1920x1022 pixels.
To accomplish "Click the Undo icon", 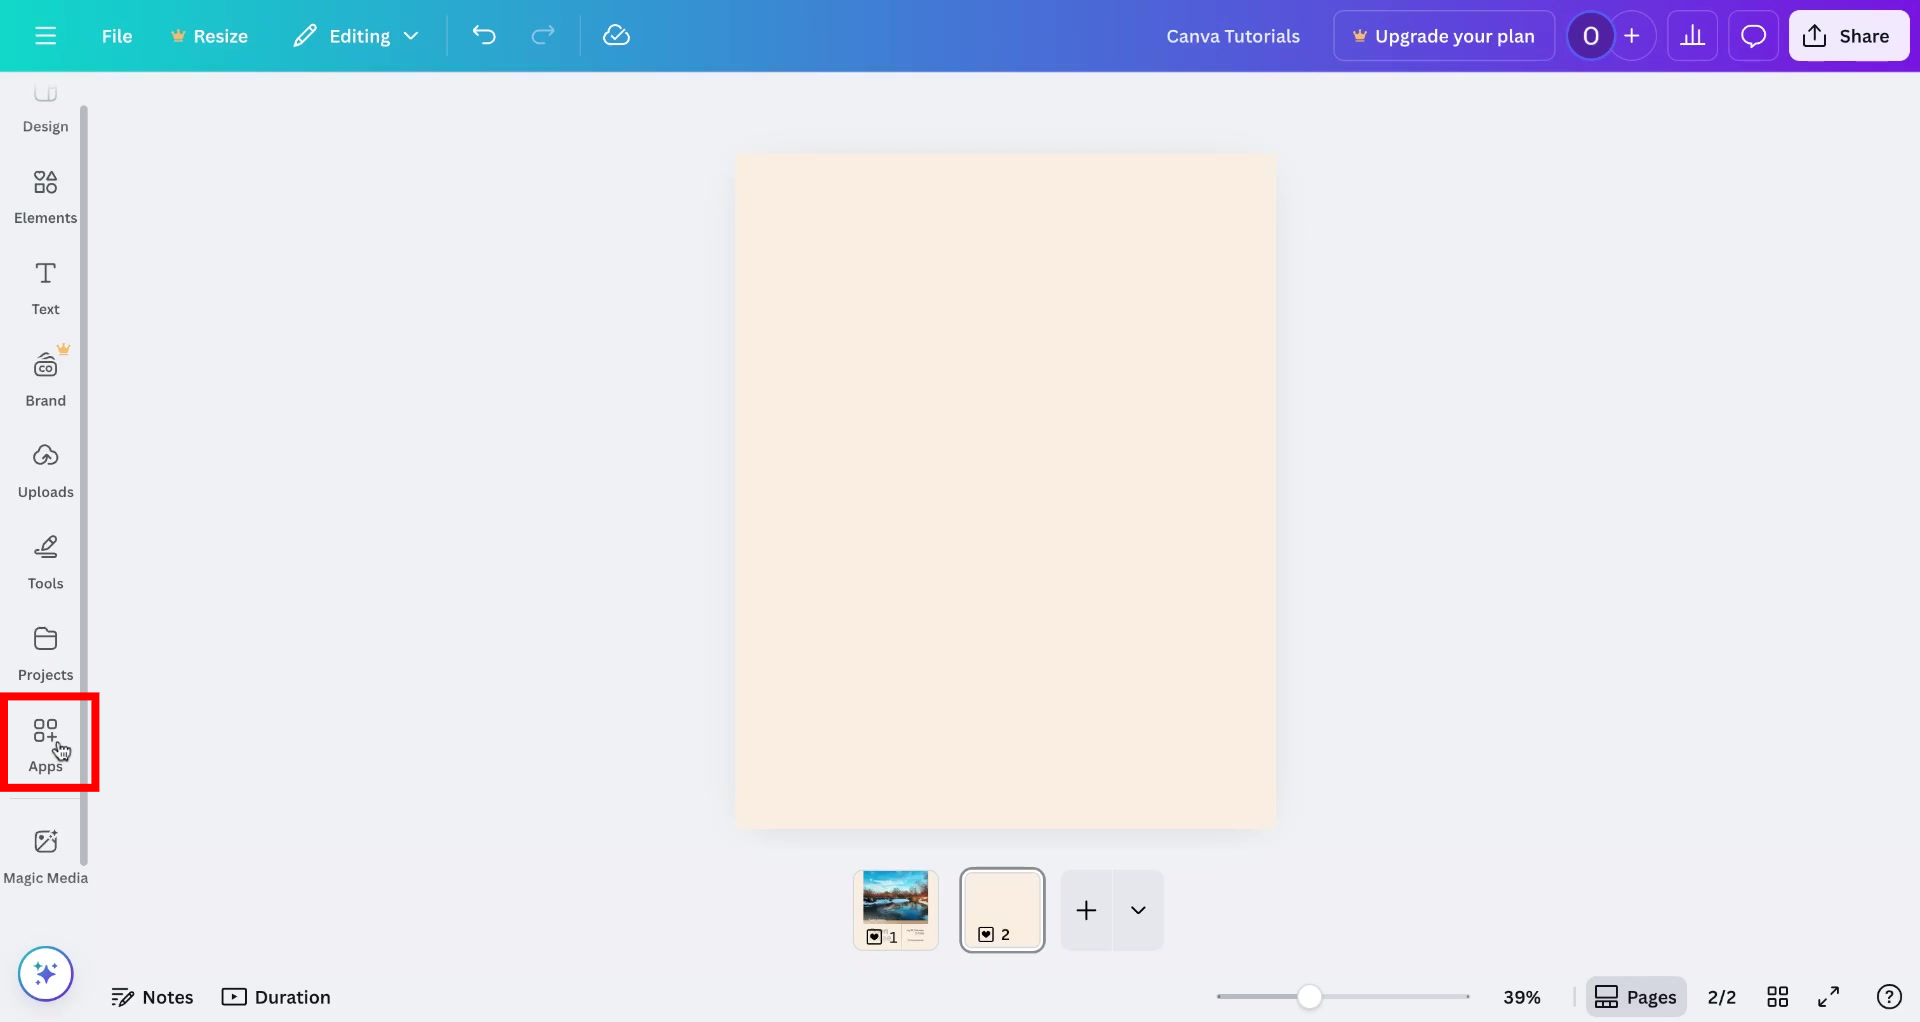I will click(485, 35).
